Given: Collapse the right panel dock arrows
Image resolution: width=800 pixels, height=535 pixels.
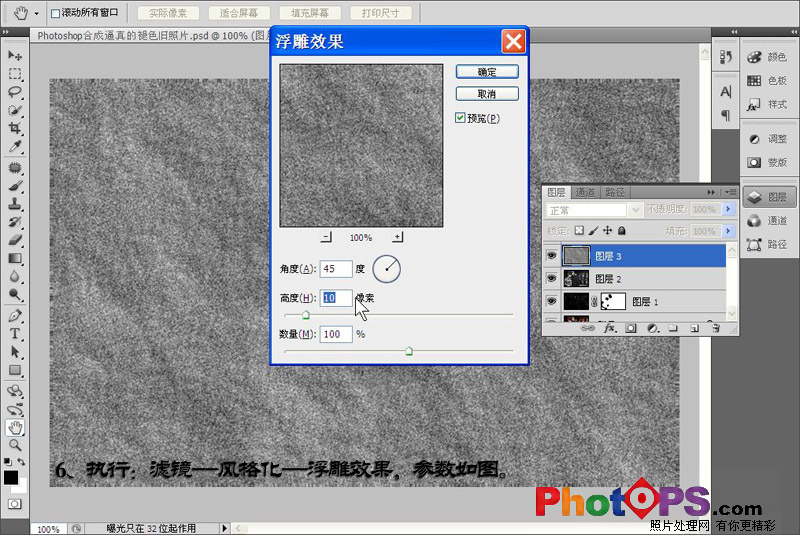Looking at the screenshot, I should pos(794,32).
